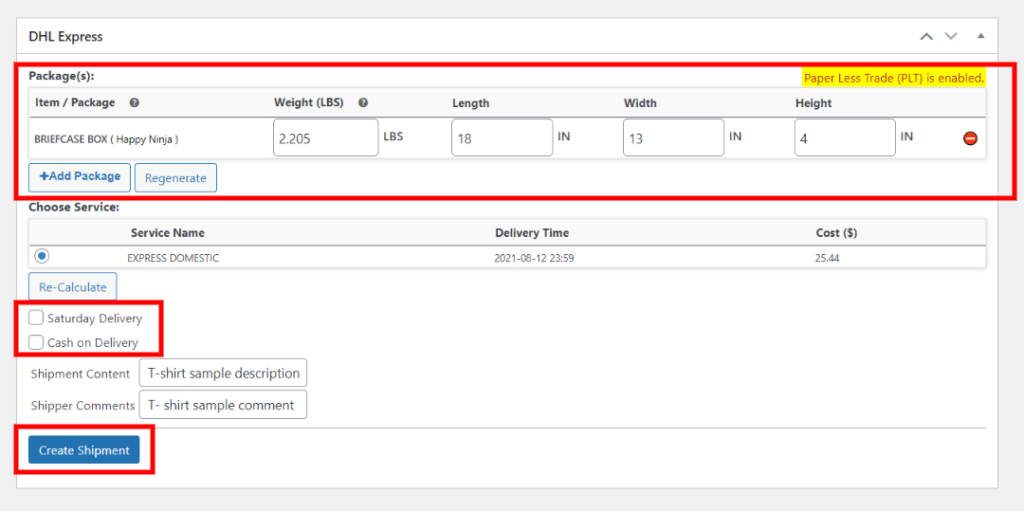Edit the Height field showing 4

click(845, 138)
